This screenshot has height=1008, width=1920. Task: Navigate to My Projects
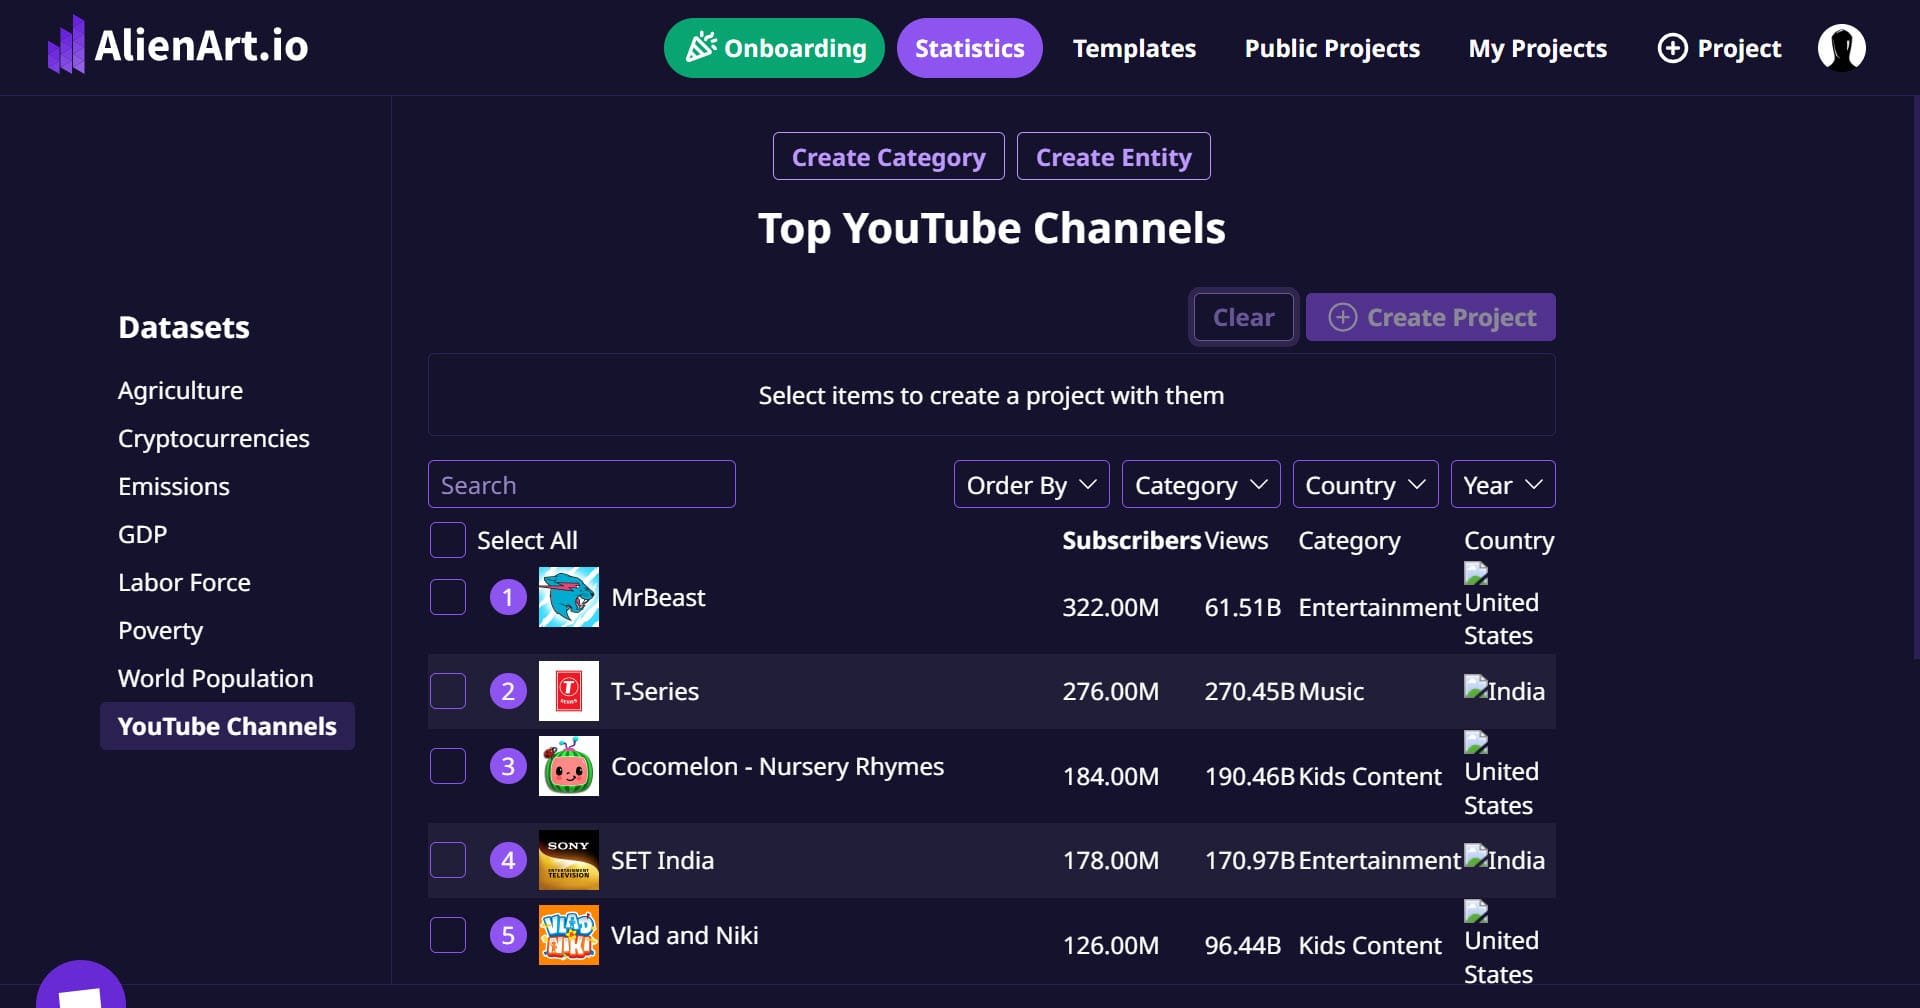(x=1538, y=48)
